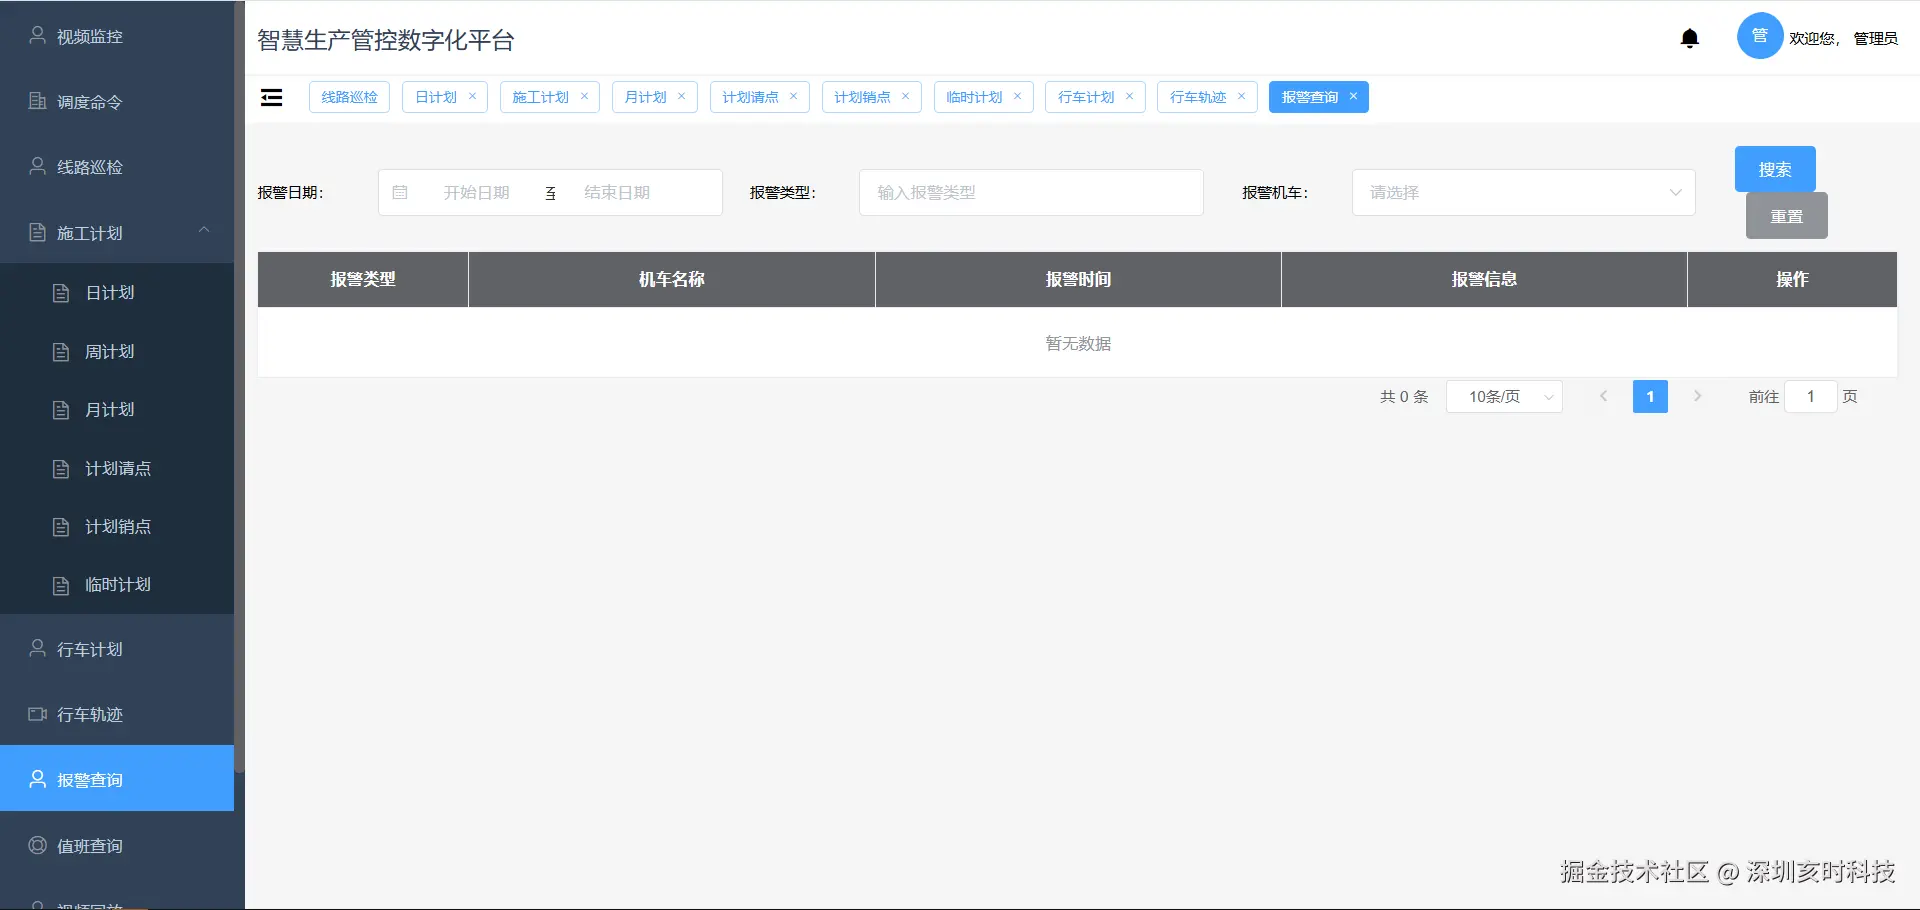Open 计划请点 submenu item
This screenshot has height=910, width=1920.
(x=117, y=469)
